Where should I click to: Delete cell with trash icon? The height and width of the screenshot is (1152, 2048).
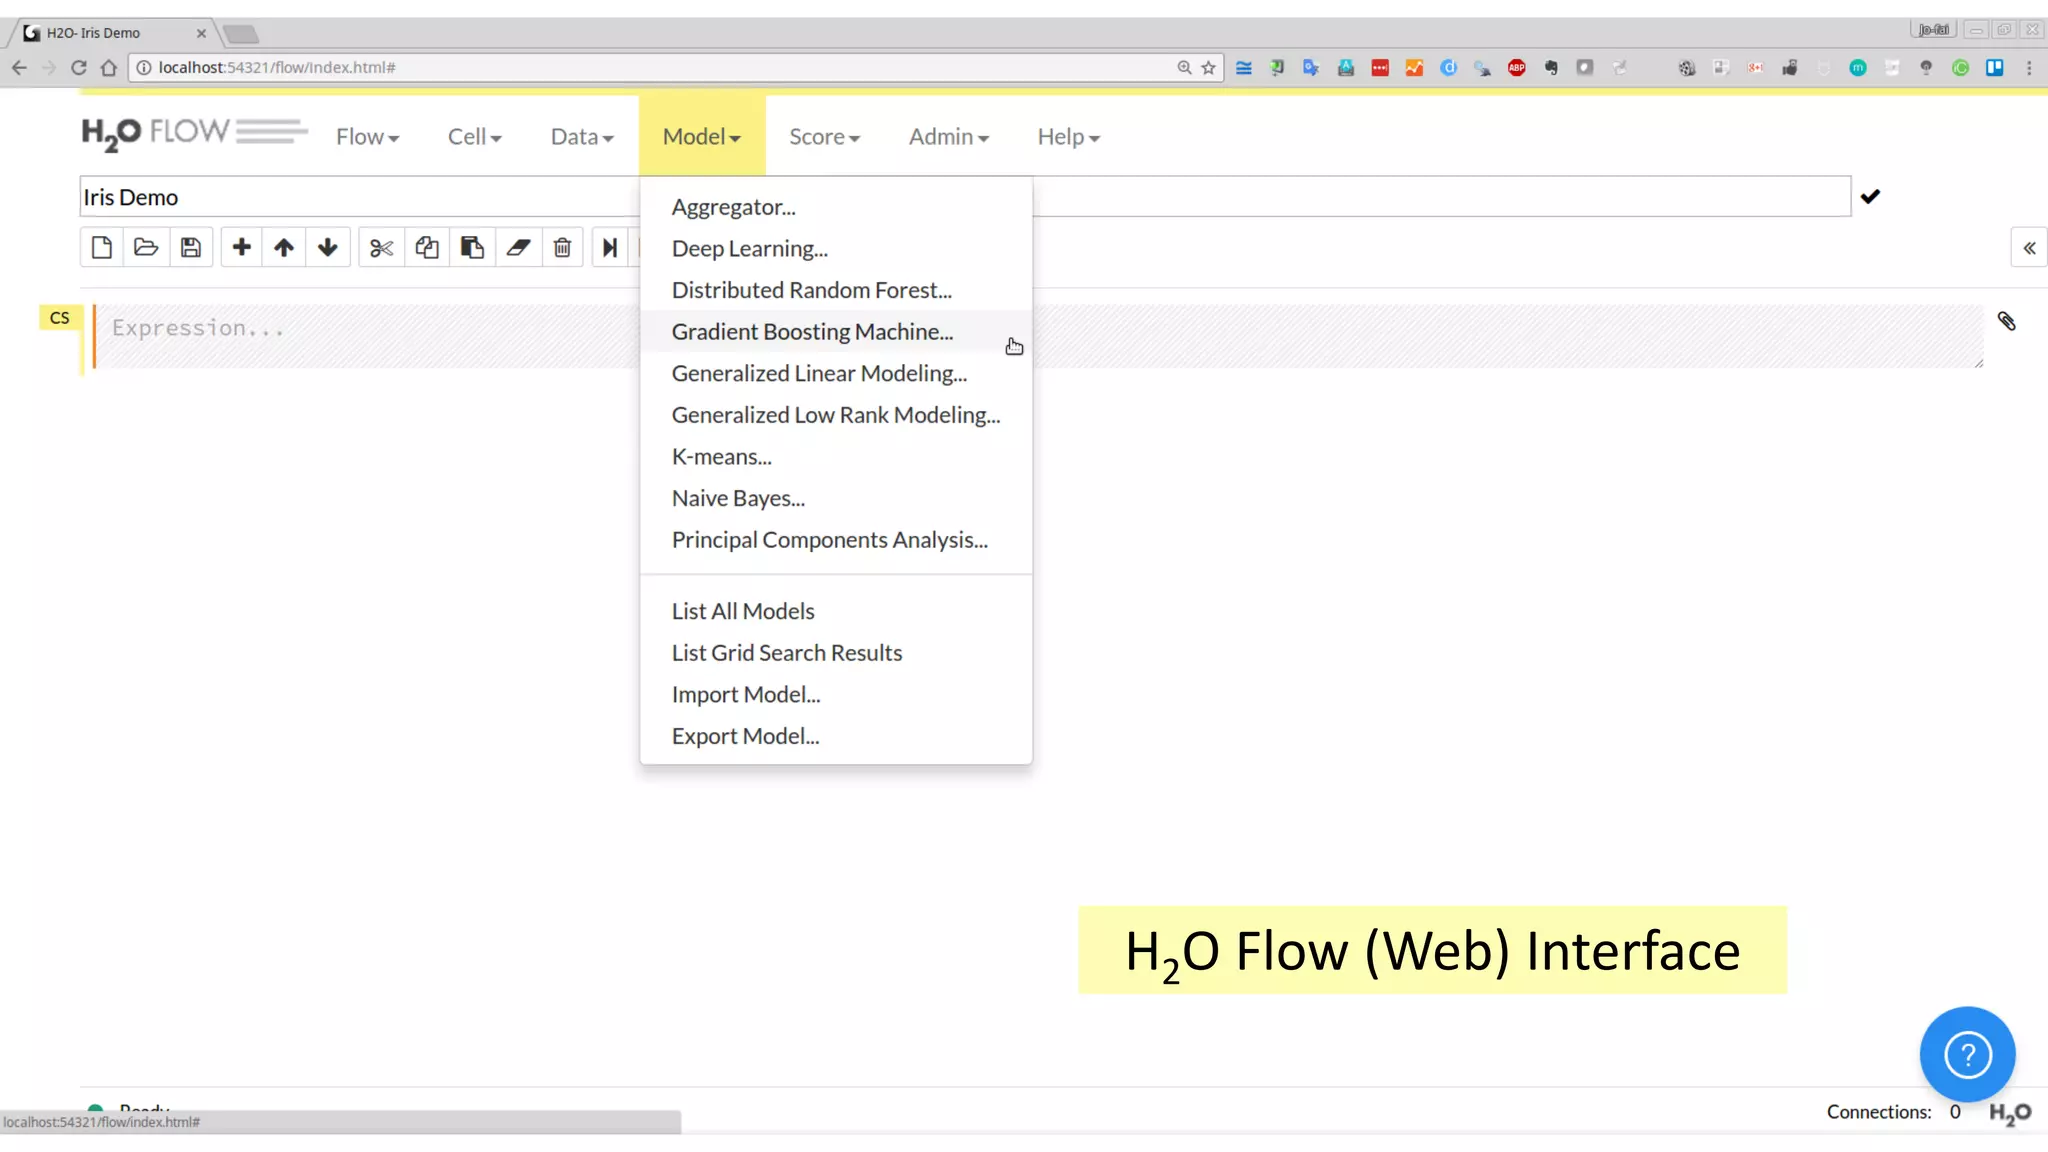tap(562, 247)
